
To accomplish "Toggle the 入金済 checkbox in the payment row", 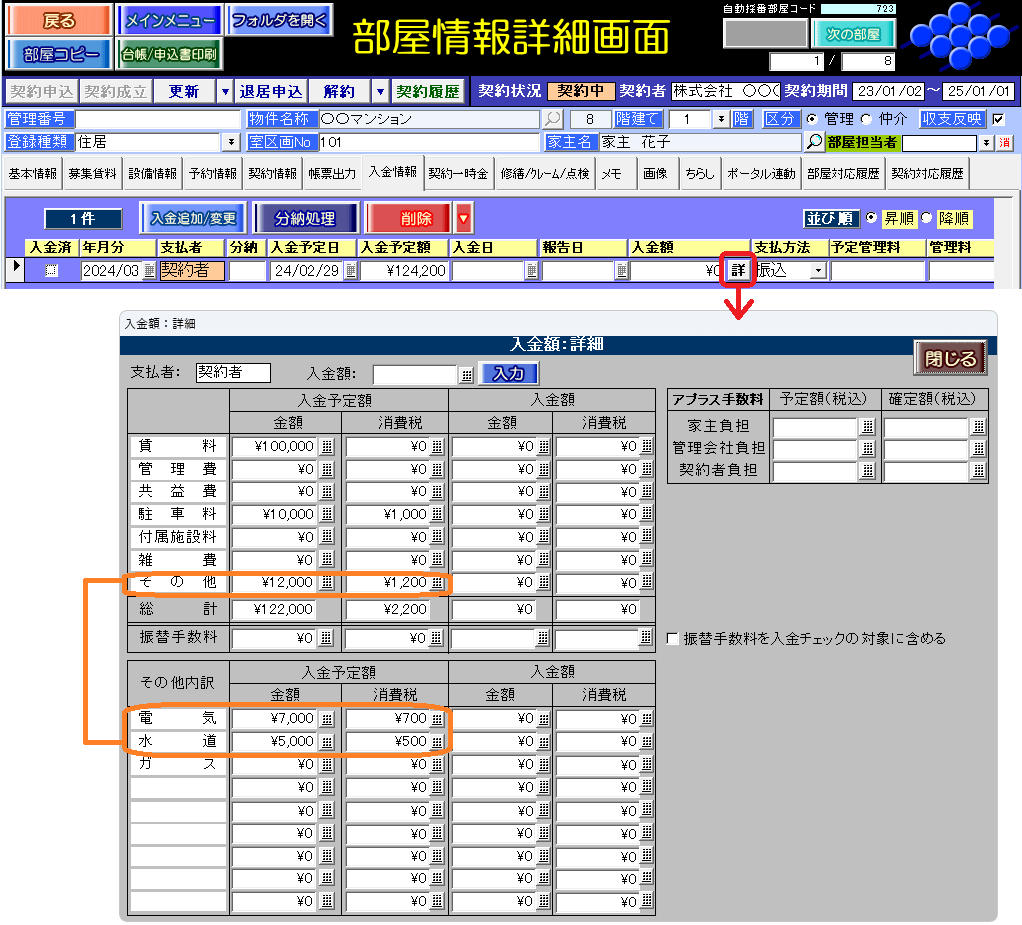I will tap(52, 270).
